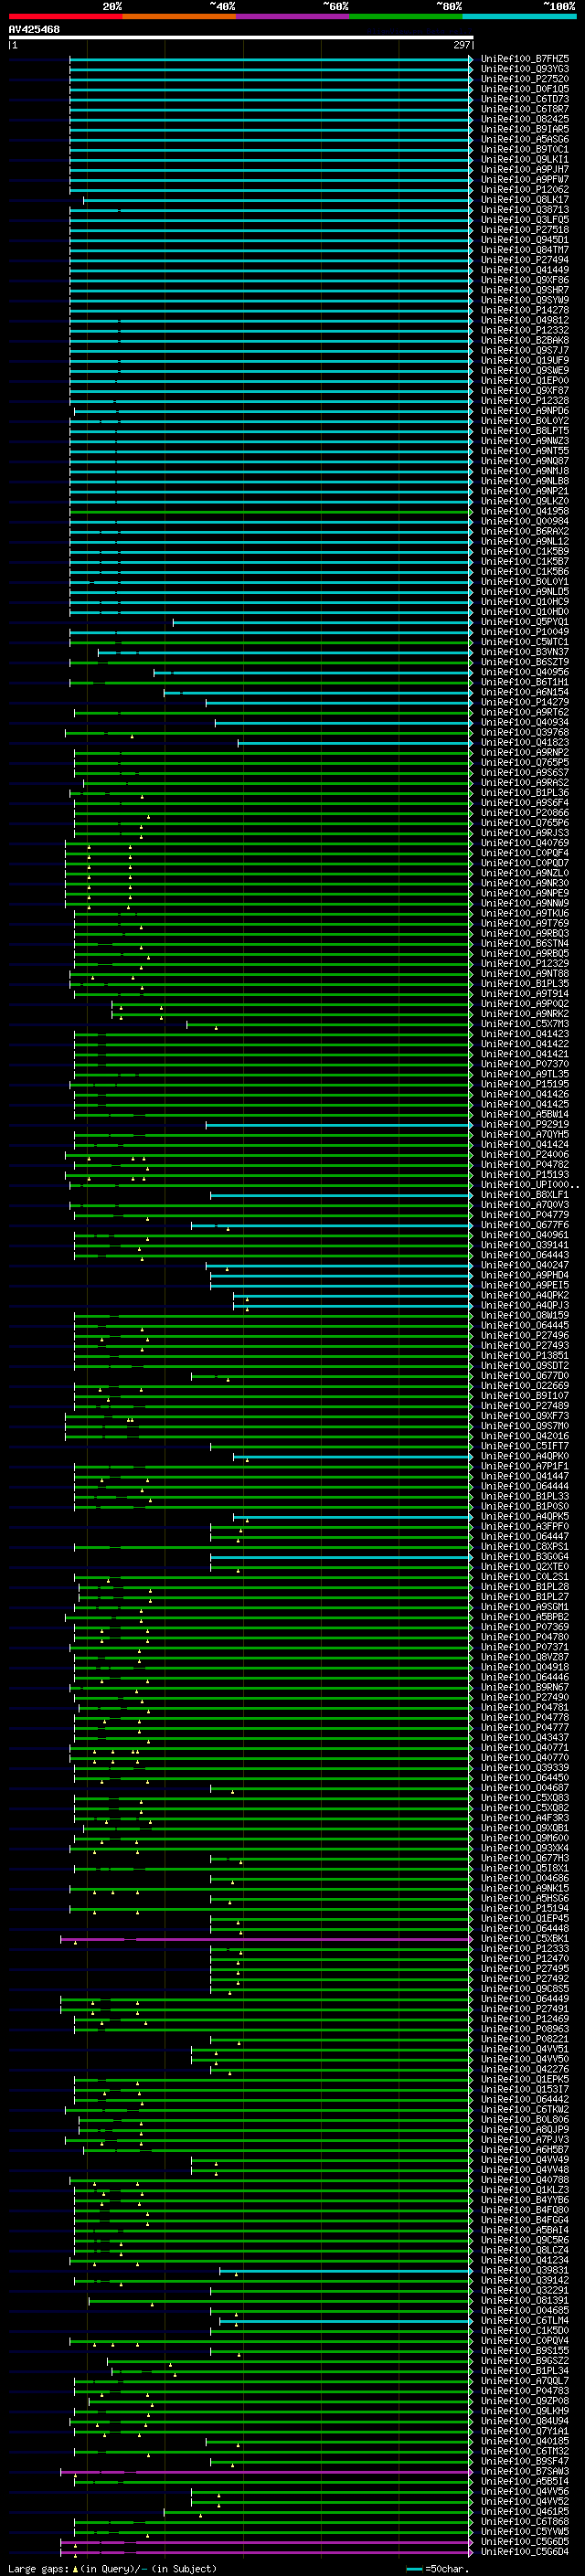Select the UniRef100_P13851 label
The height and width of the screenshot is (2576, 585).
(524, 1356)
